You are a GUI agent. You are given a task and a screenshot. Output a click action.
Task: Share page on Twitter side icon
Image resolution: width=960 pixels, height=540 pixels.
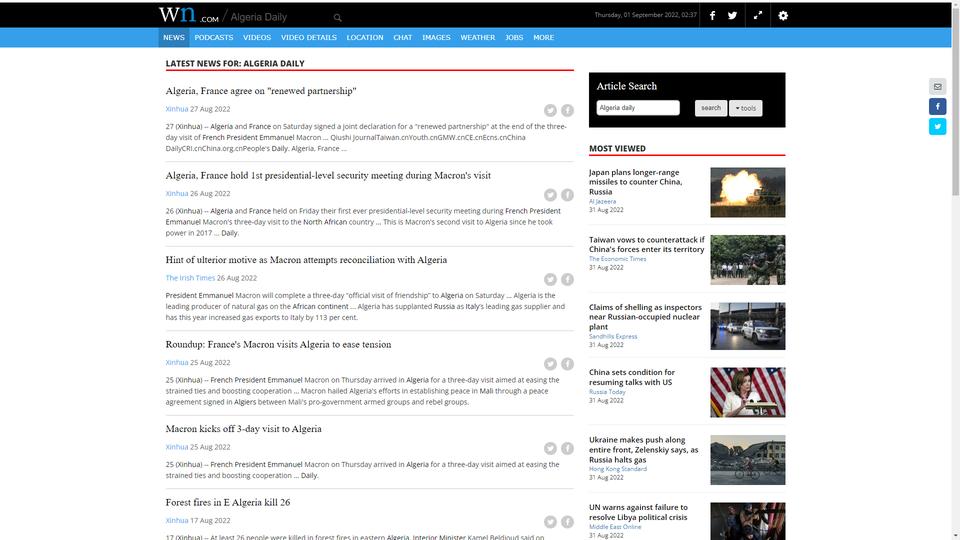(937, 126)
